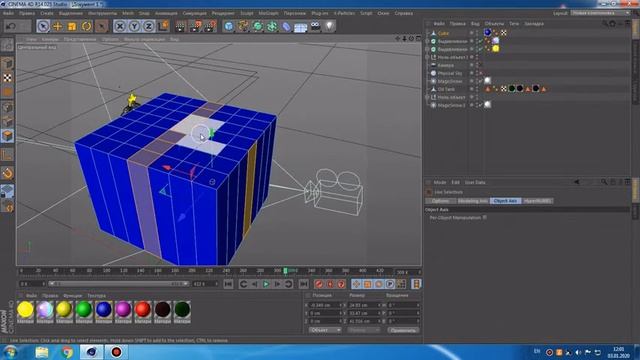Open the attribute manager Mode menu
Image resolution: width=640 pixels, height=360 pixels.
(440, 182)
